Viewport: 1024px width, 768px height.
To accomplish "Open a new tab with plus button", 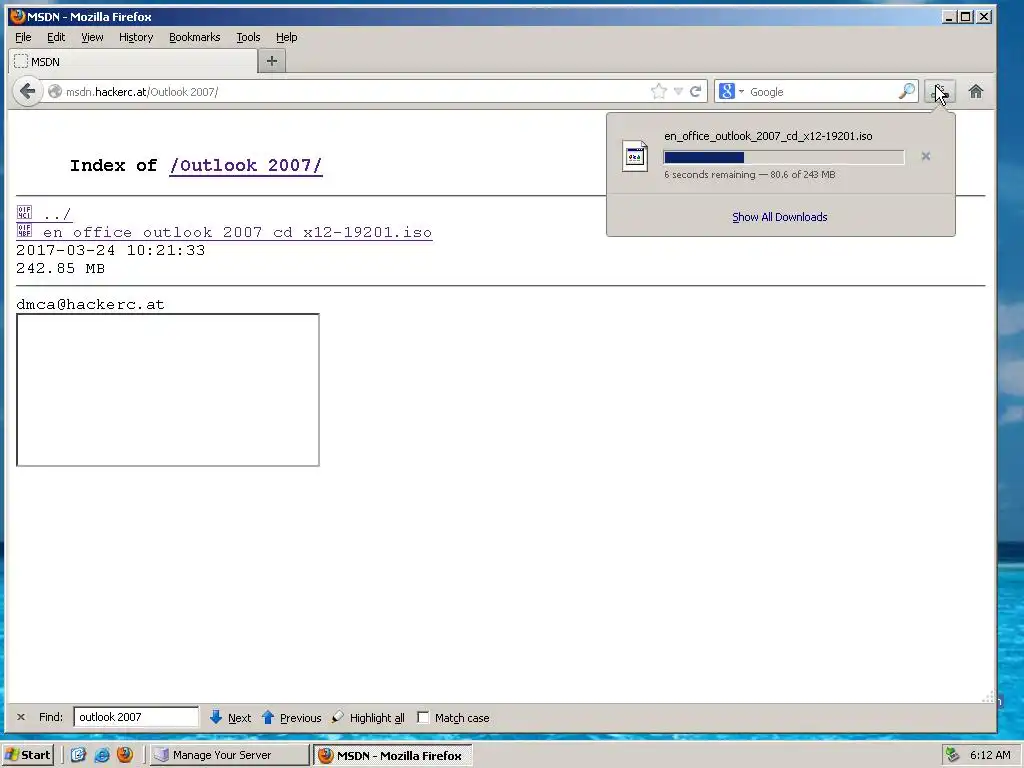I will coord(272,61).
